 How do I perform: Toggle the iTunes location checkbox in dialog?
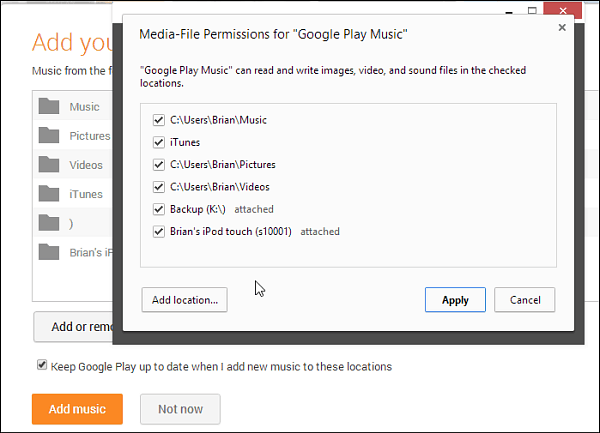pyautogui.click(x=159, y=142)
